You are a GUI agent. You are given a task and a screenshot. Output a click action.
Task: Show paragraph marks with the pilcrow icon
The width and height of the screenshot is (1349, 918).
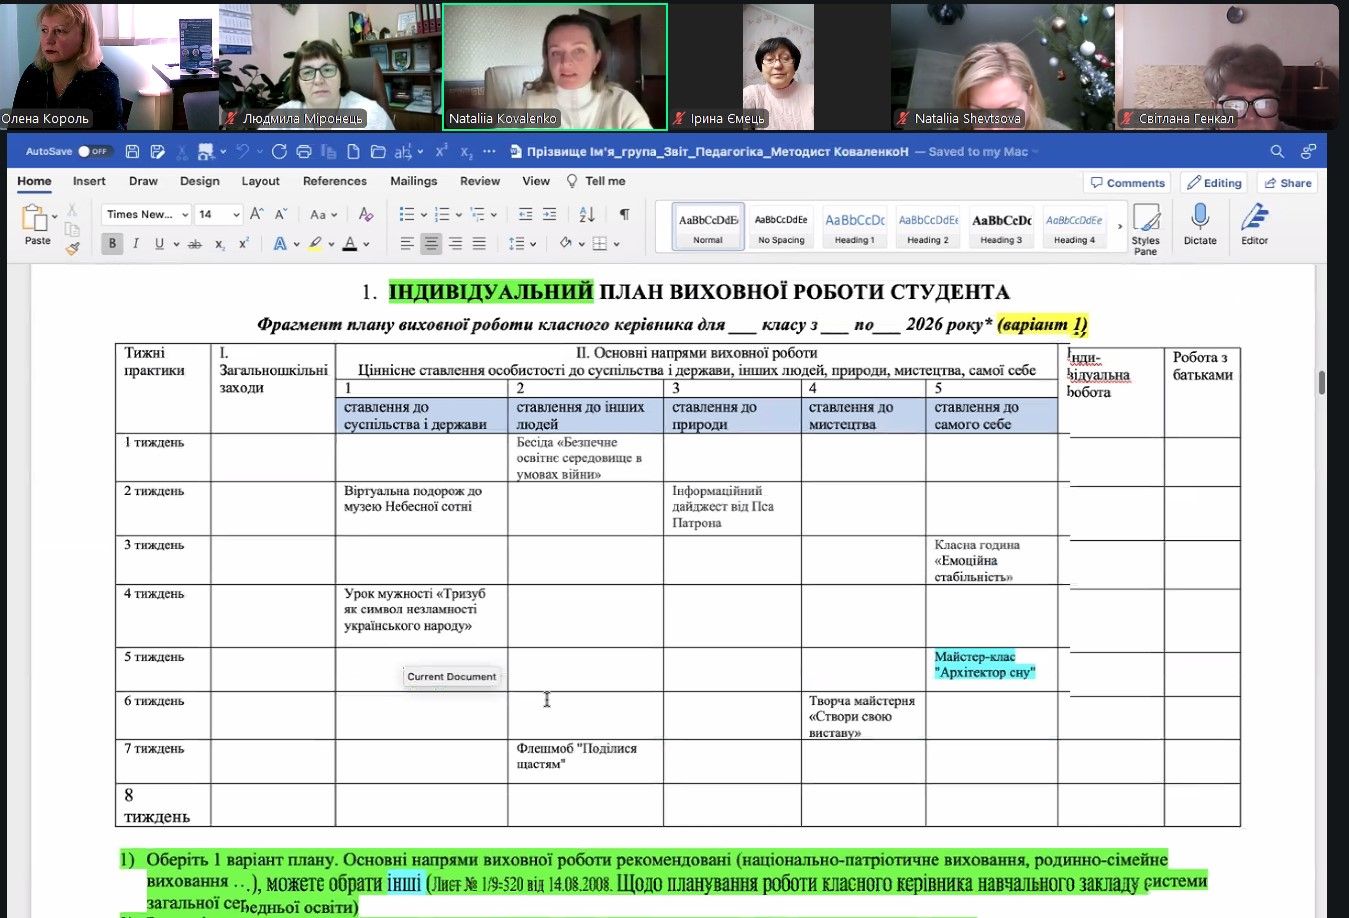click(x=624, y=214)
